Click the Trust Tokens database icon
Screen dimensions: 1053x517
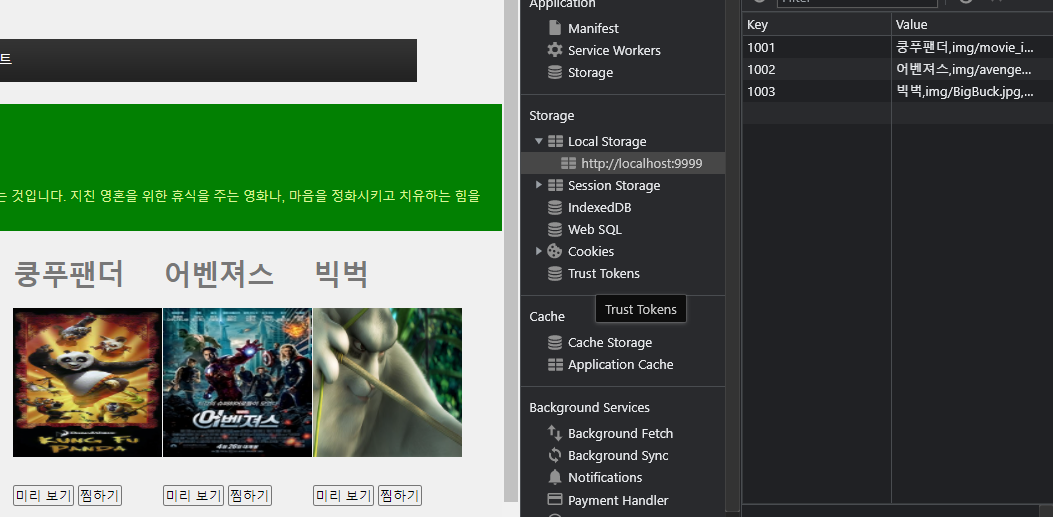(x=555, y=273)
